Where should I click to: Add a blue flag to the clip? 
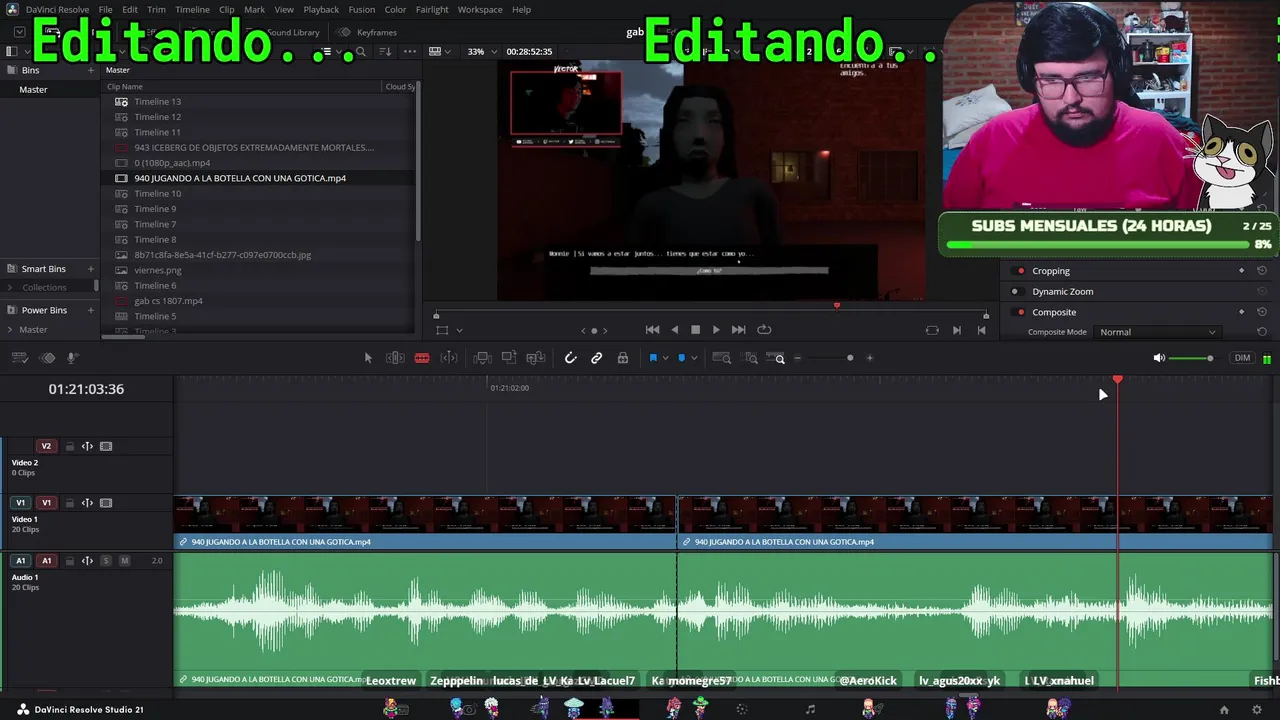click(653, 358)
